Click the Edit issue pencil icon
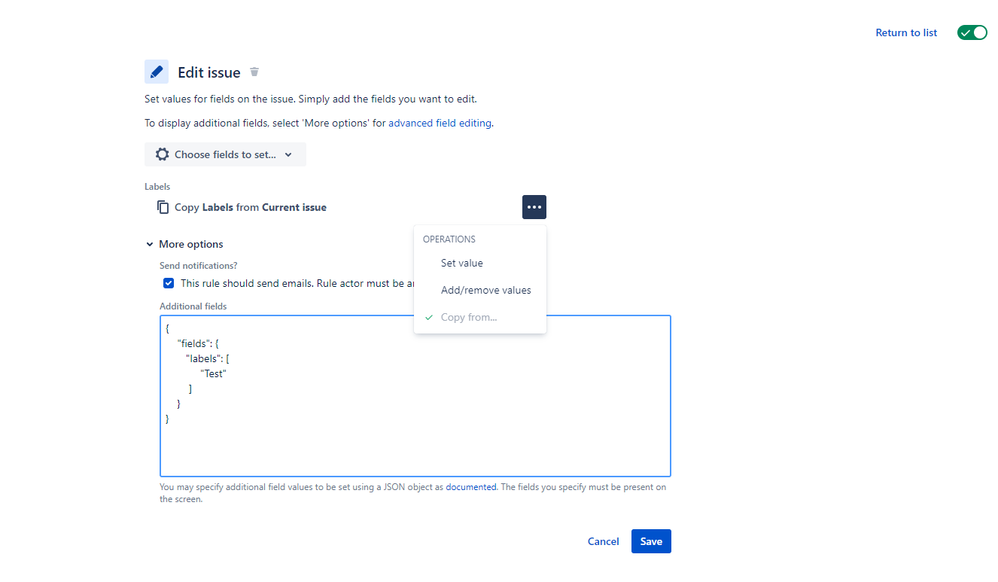This screenshot has height=582, width=998. click(157, 72)
